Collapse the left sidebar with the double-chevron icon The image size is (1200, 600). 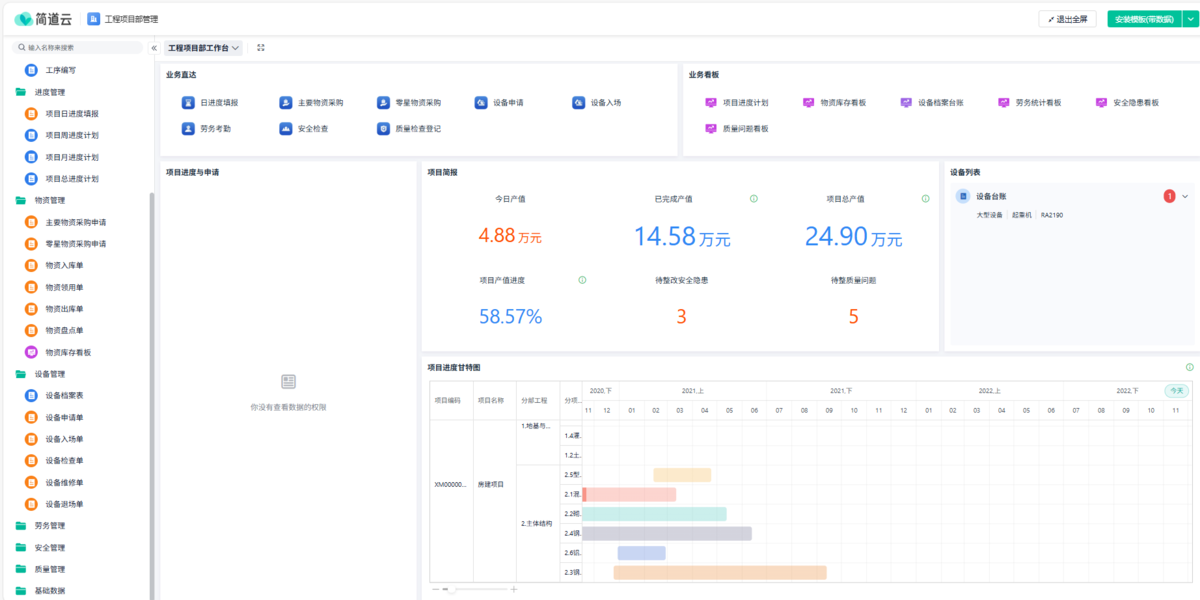(154, 47)
